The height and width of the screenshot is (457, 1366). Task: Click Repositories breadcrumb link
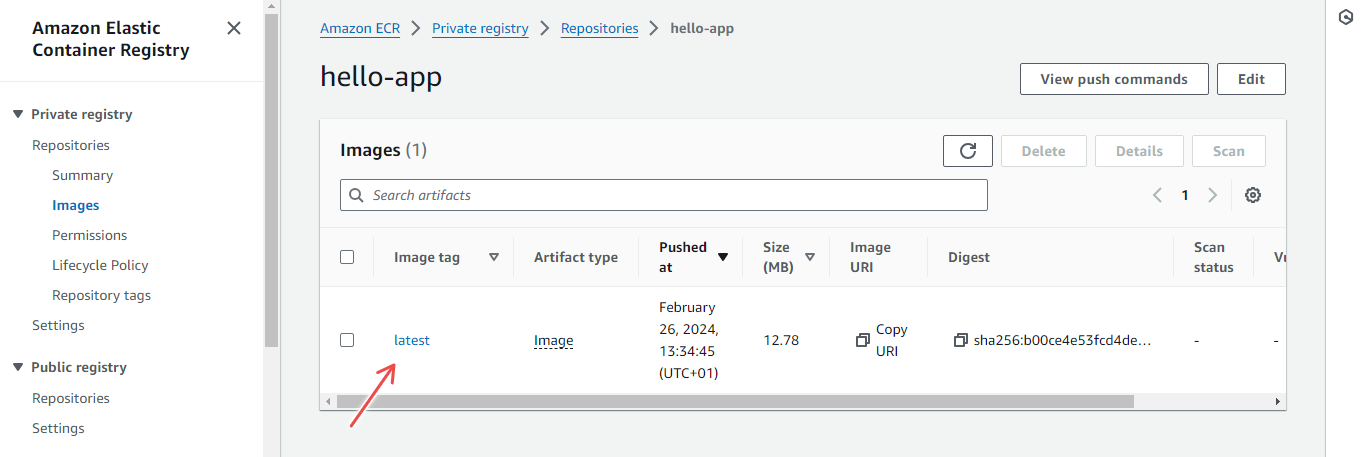[x=599, y=28]
